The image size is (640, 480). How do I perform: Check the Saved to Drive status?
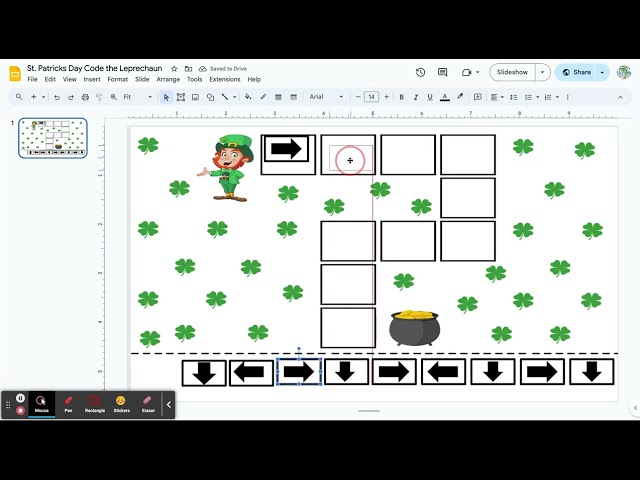223,69
